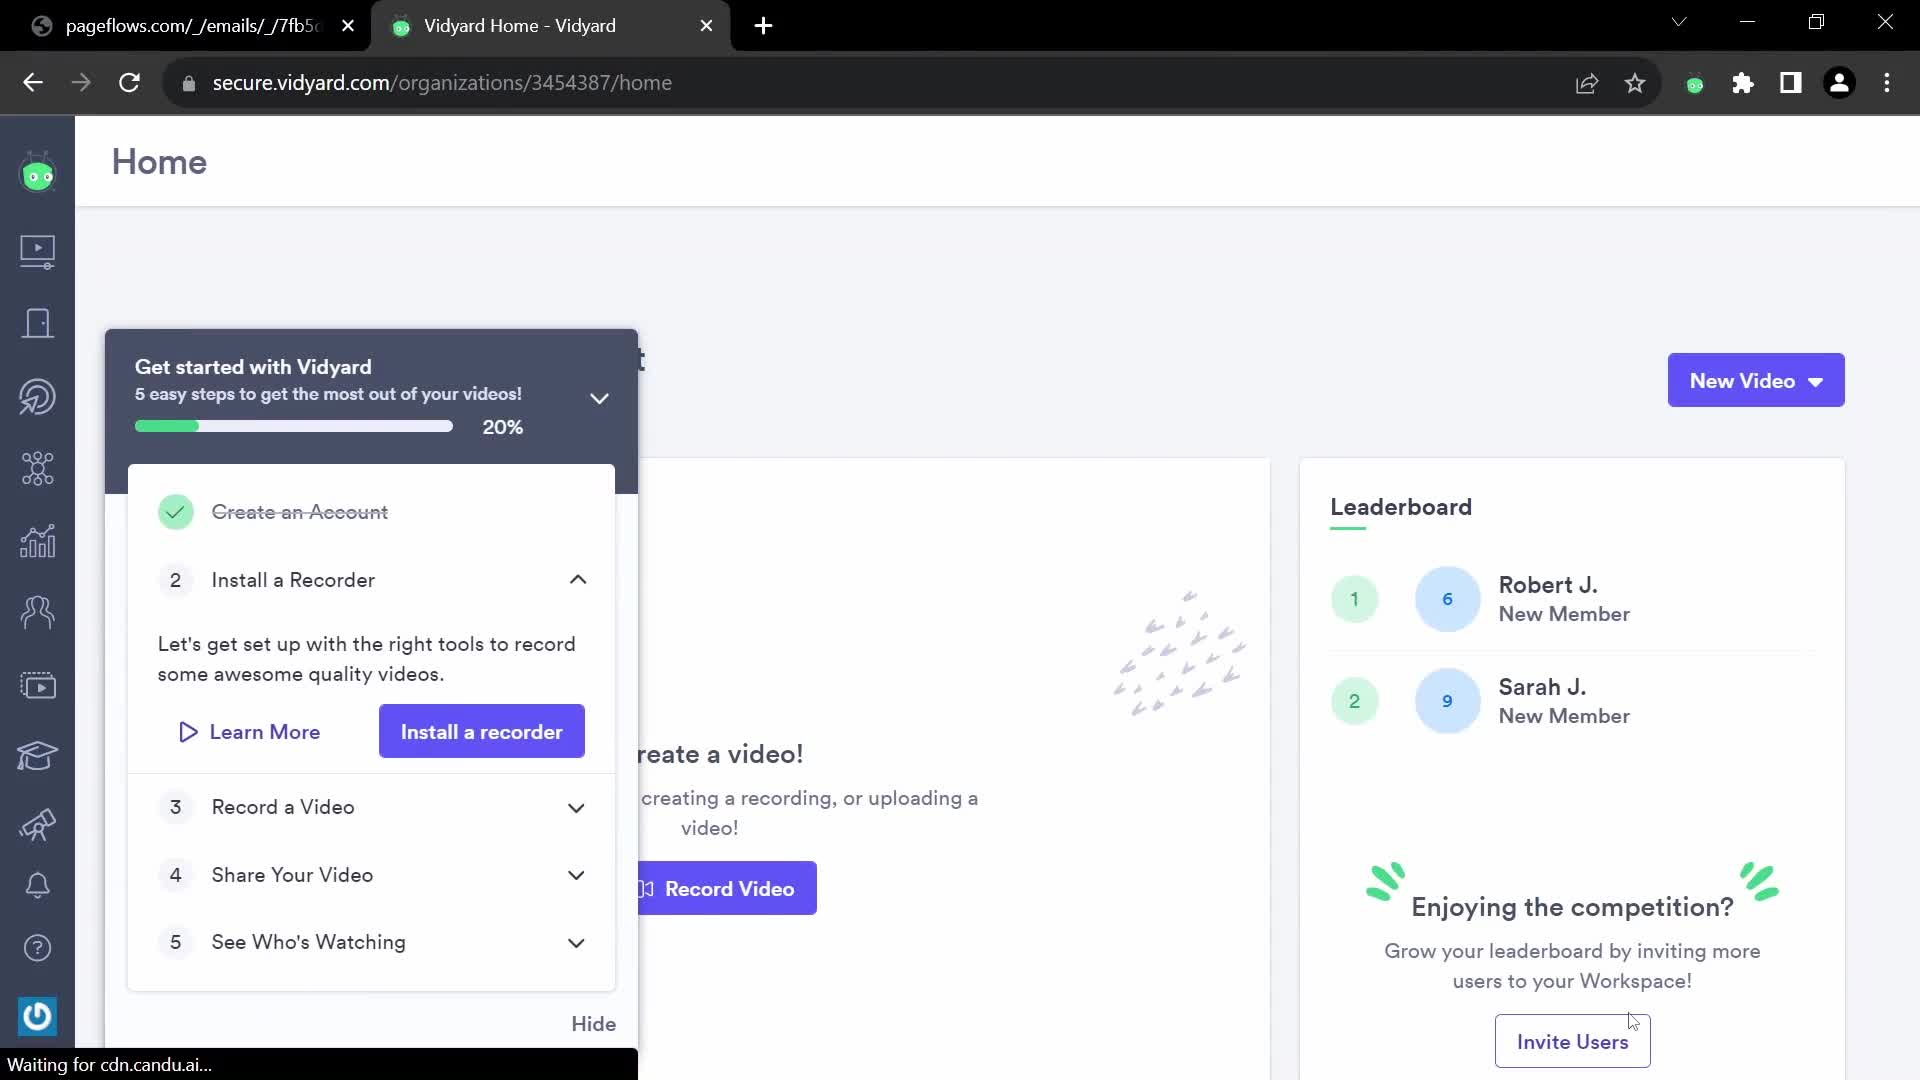
Task: Click Robert J.'s avatar in leaderboard
Action: (1447, 599)
